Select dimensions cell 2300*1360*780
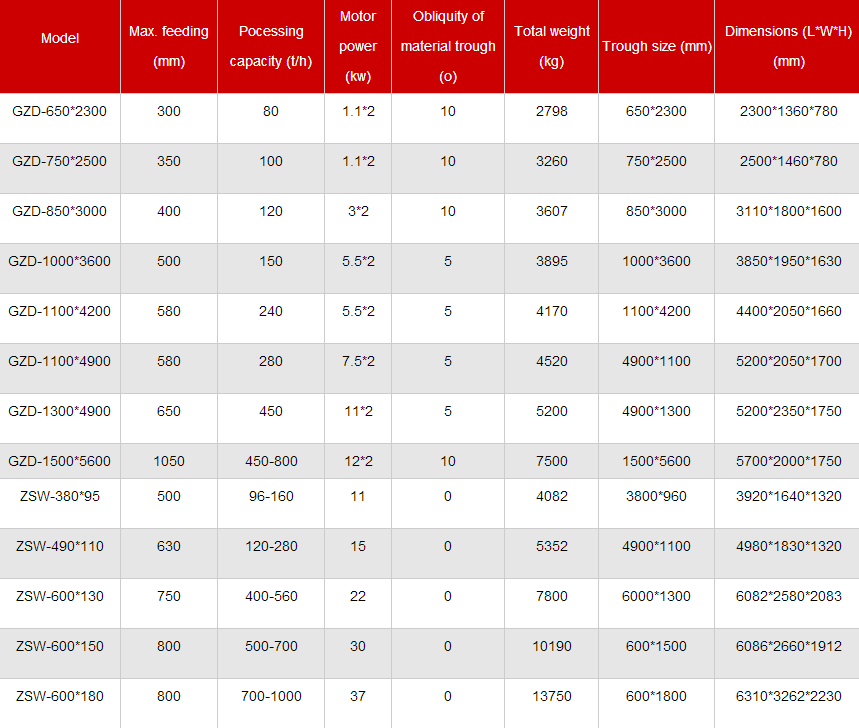 point(788,111)
